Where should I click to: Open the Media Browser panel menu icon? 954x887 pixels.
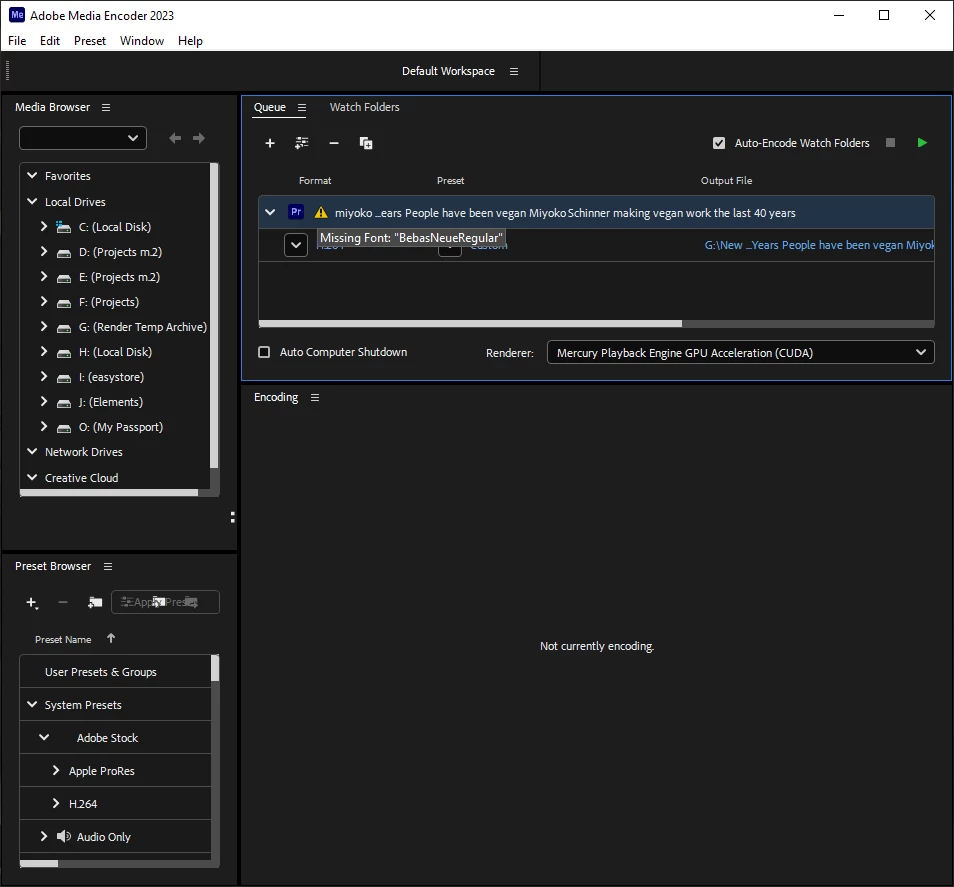tap(106, 107)
